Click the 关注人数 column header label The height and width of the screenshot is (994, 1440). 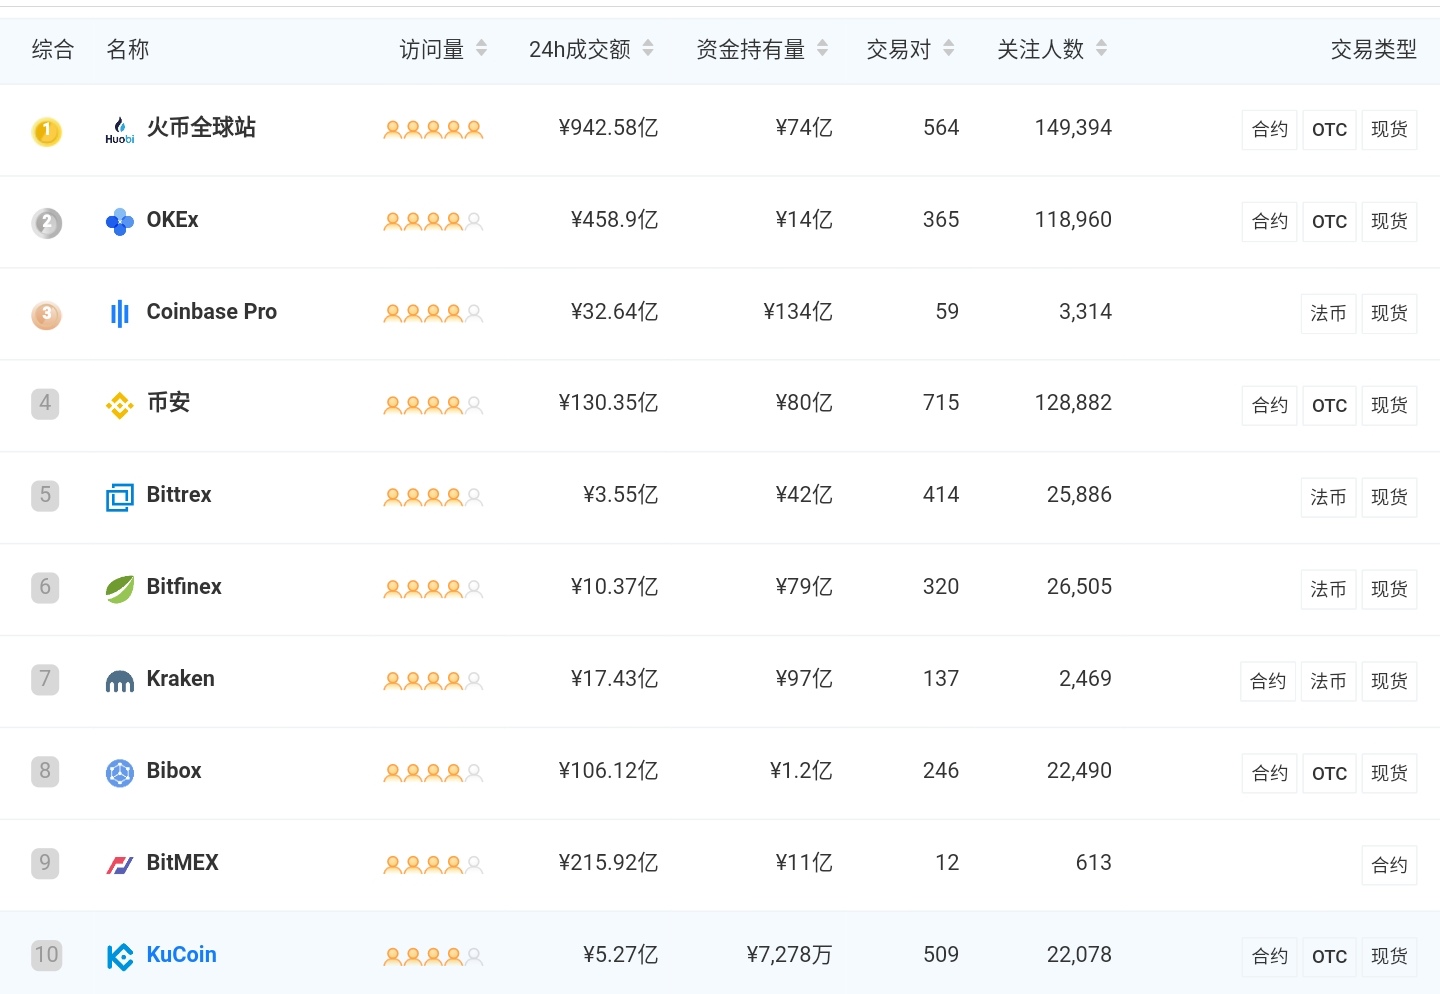pyautogui.click(x=1041, y=49)
